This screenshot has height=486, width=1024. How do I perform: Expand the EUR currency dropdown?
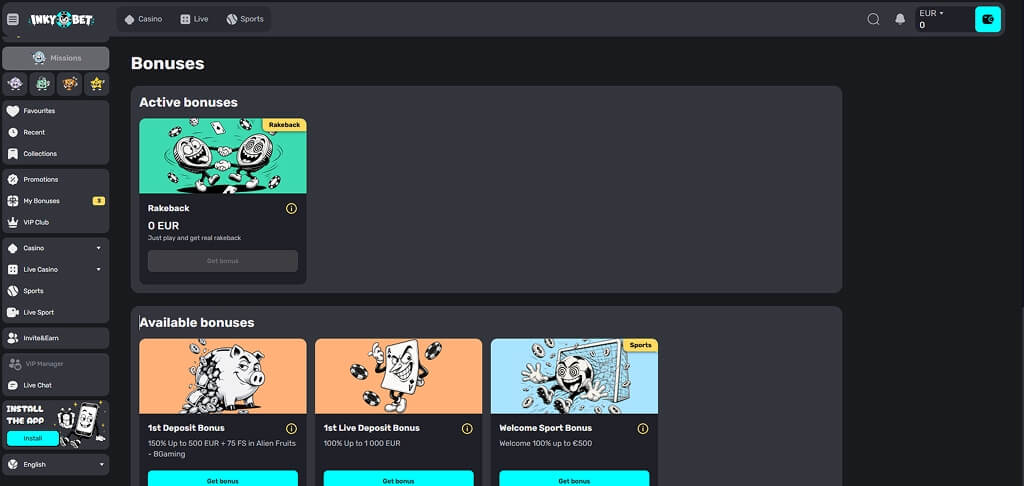pyautogui.click(x=931, y=13)
